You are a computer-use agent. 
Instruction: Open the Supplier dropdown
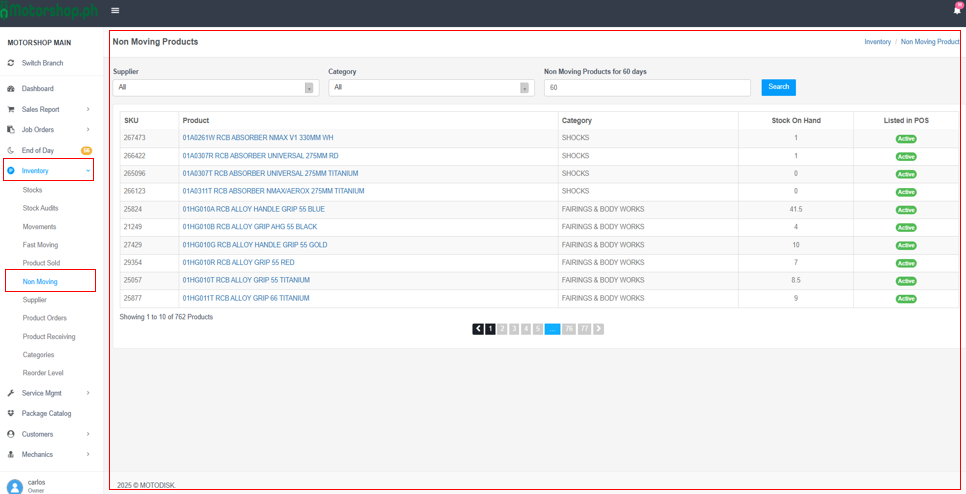tap(215, 88)
